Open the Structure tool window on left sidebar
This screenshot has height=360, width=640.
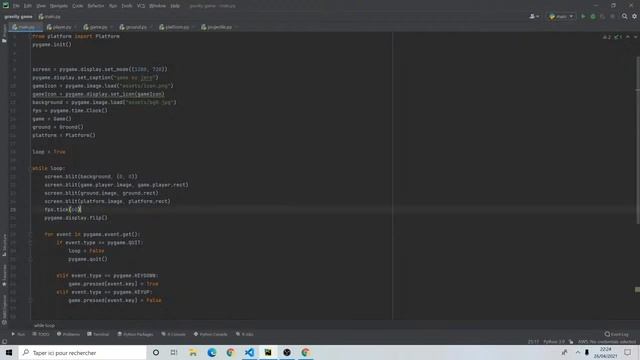pyautogui.click(x=4, y=245)
